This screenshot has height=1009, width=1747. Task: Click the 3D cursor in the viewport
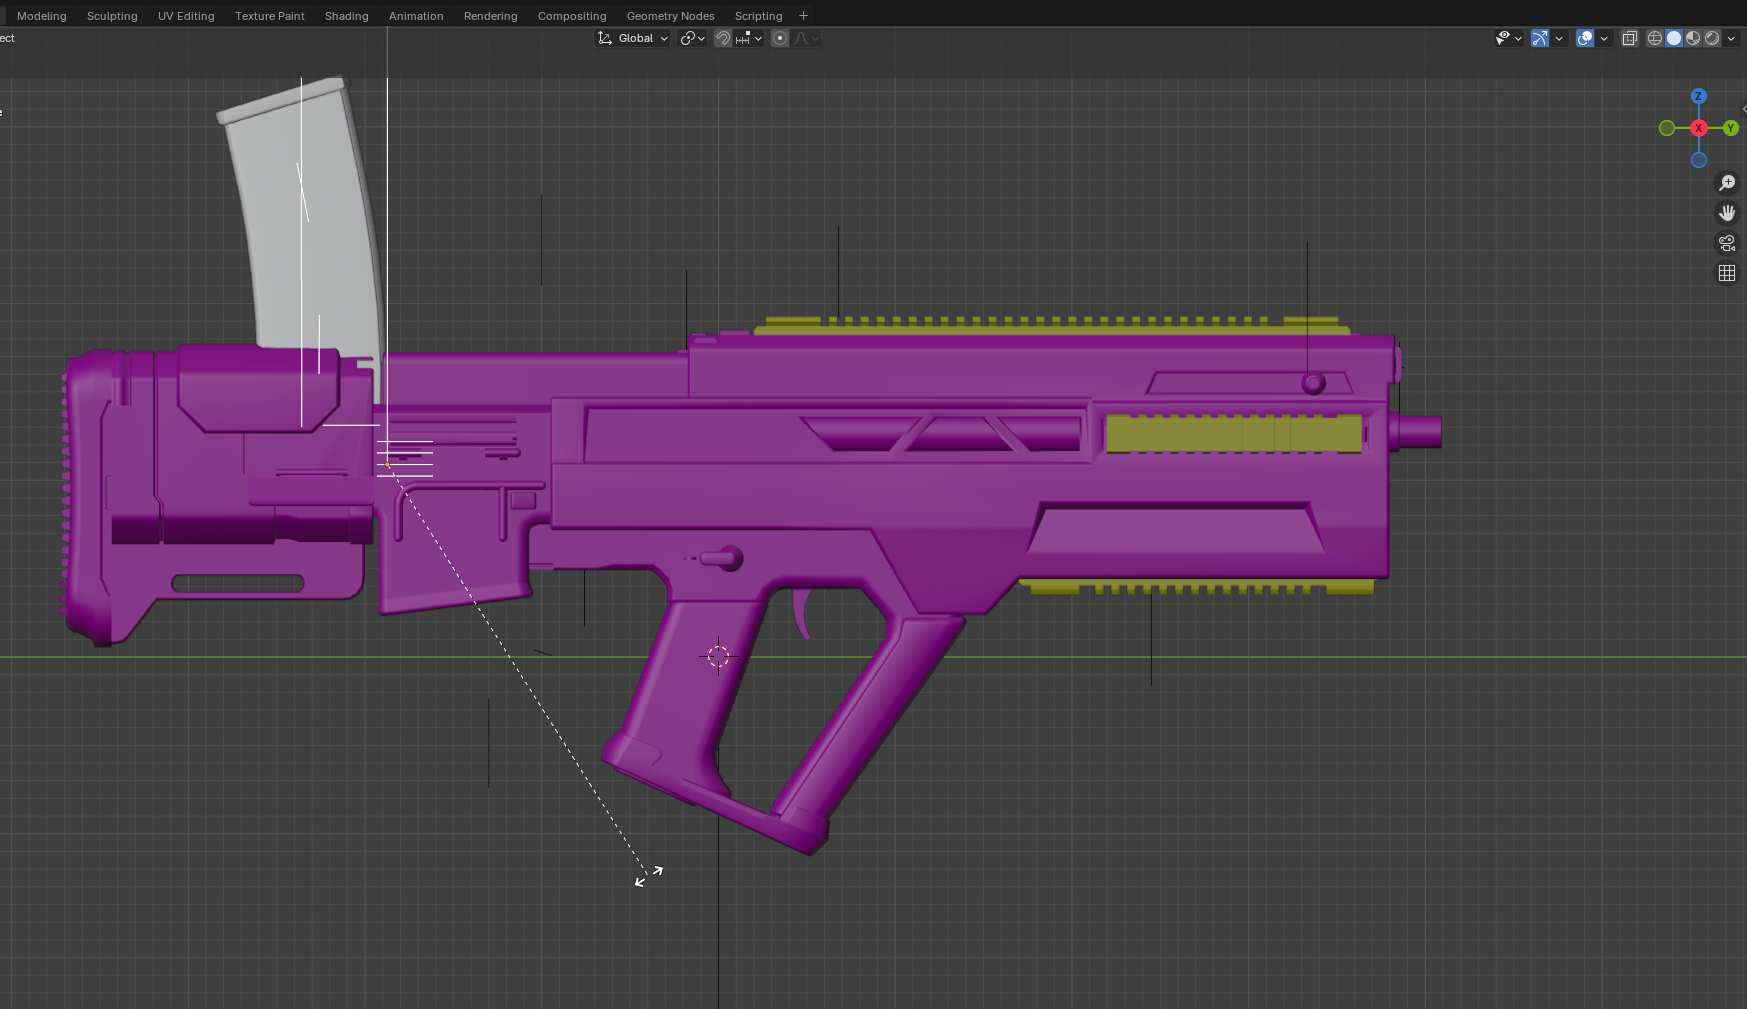[x=718, y=657]
